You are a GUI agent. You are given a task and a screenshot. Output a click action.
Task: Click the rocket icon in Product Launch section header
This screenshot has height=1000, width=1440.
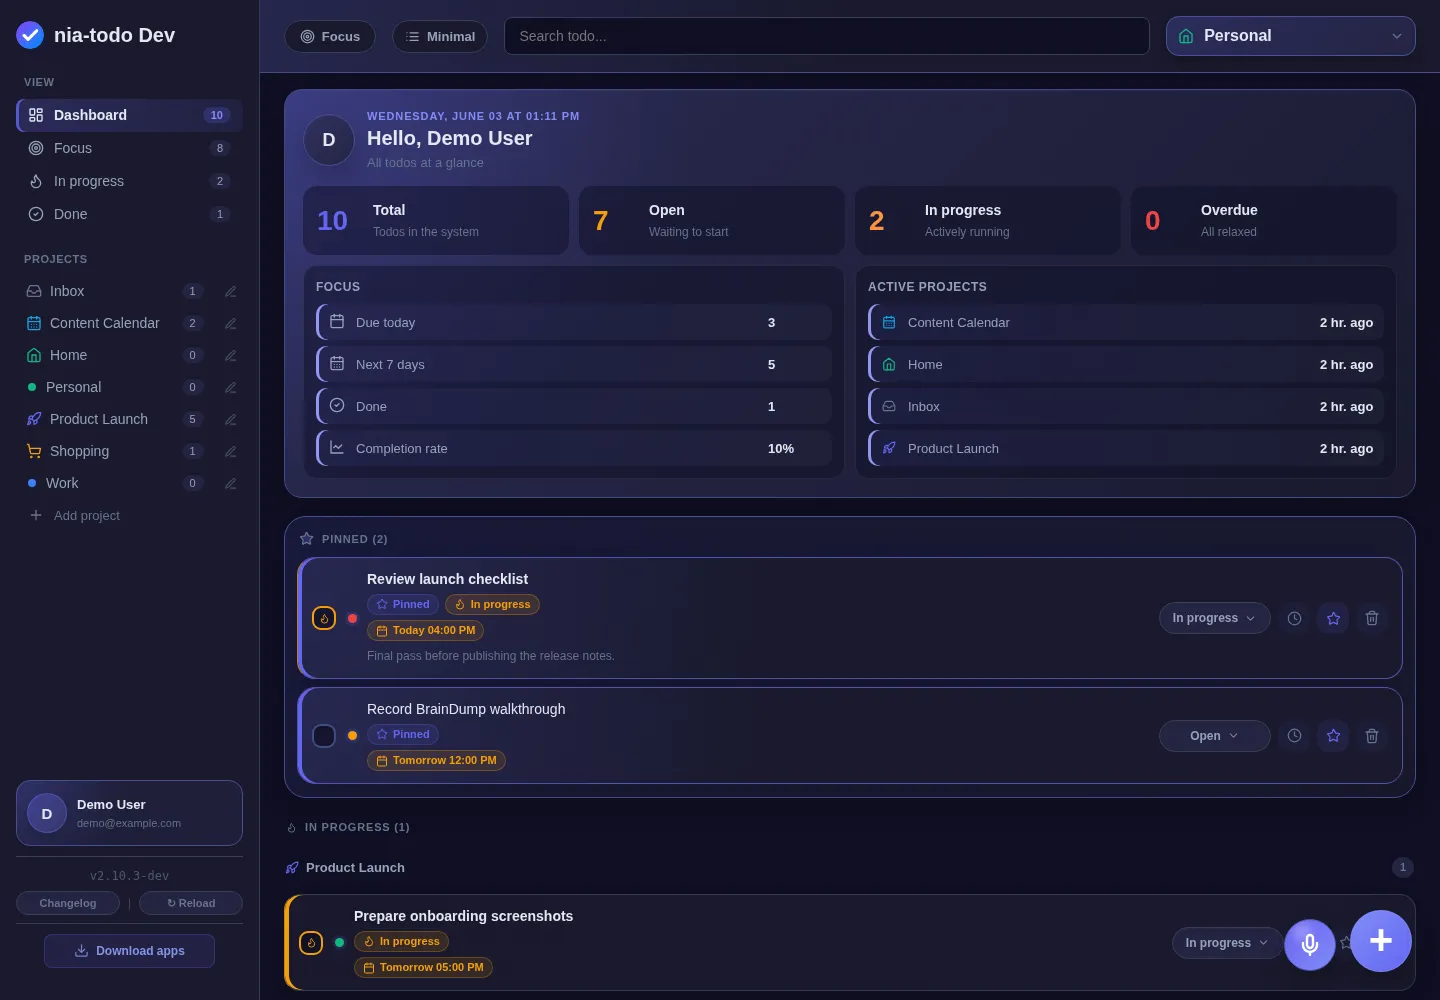pyautogui.click(x=292, y=868)
